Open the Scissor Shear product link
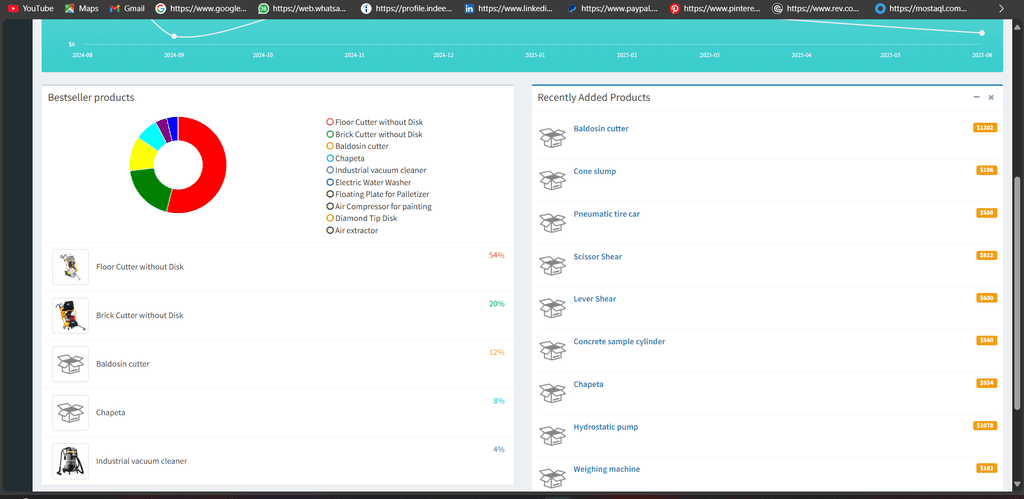Viewport: 1024px width, 499px height. pos(598,257)
